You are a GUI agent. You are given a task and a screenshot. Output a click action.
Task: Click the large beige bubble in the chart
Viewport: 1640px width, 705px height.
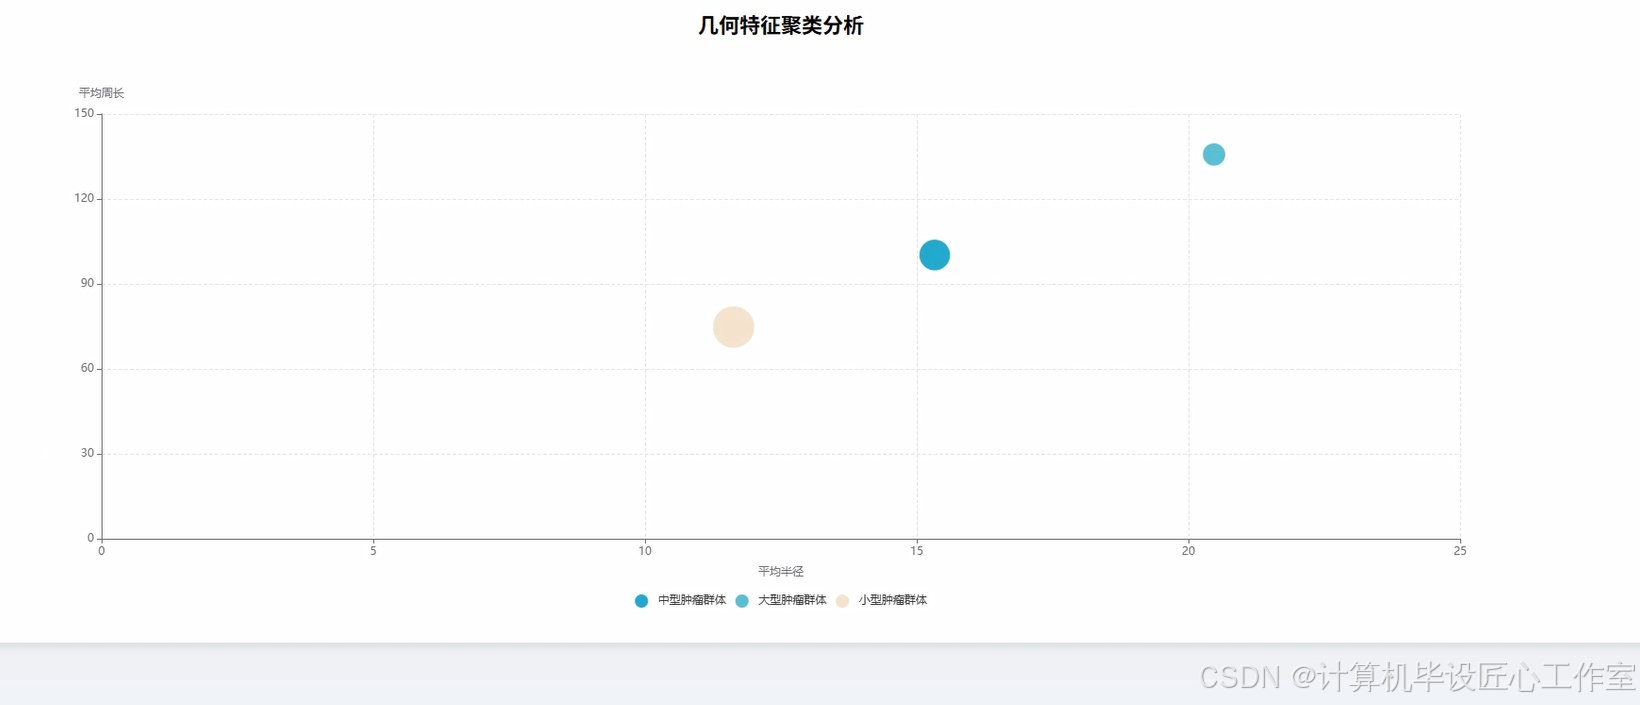click(733, 327)
